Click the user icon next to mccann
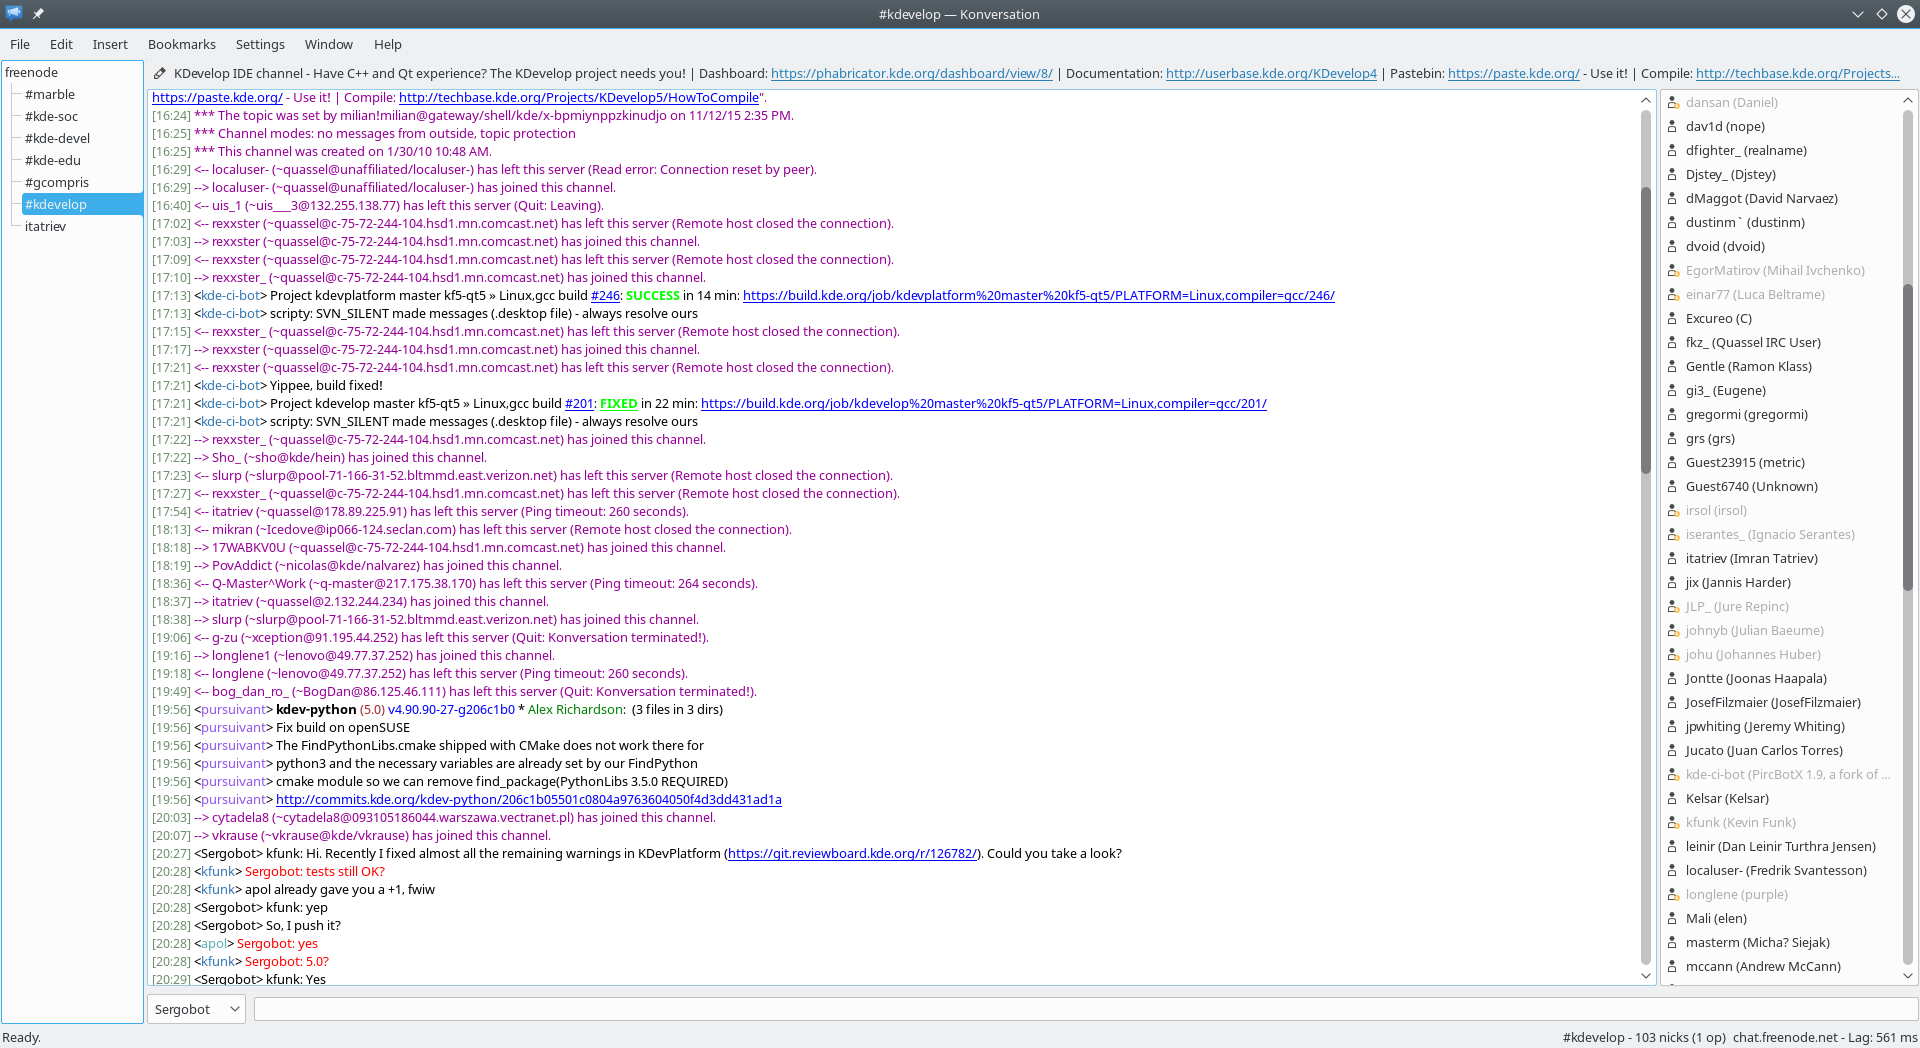The width and height of the screenshot is (1920, 1048). [1673, 967]
